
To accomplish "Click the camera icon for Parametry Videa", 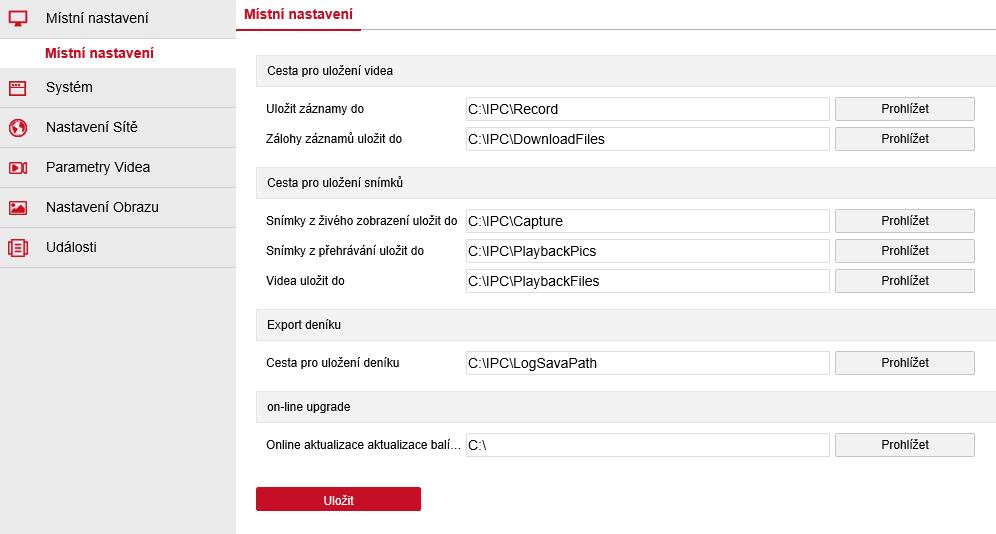I will click(18, 168).
